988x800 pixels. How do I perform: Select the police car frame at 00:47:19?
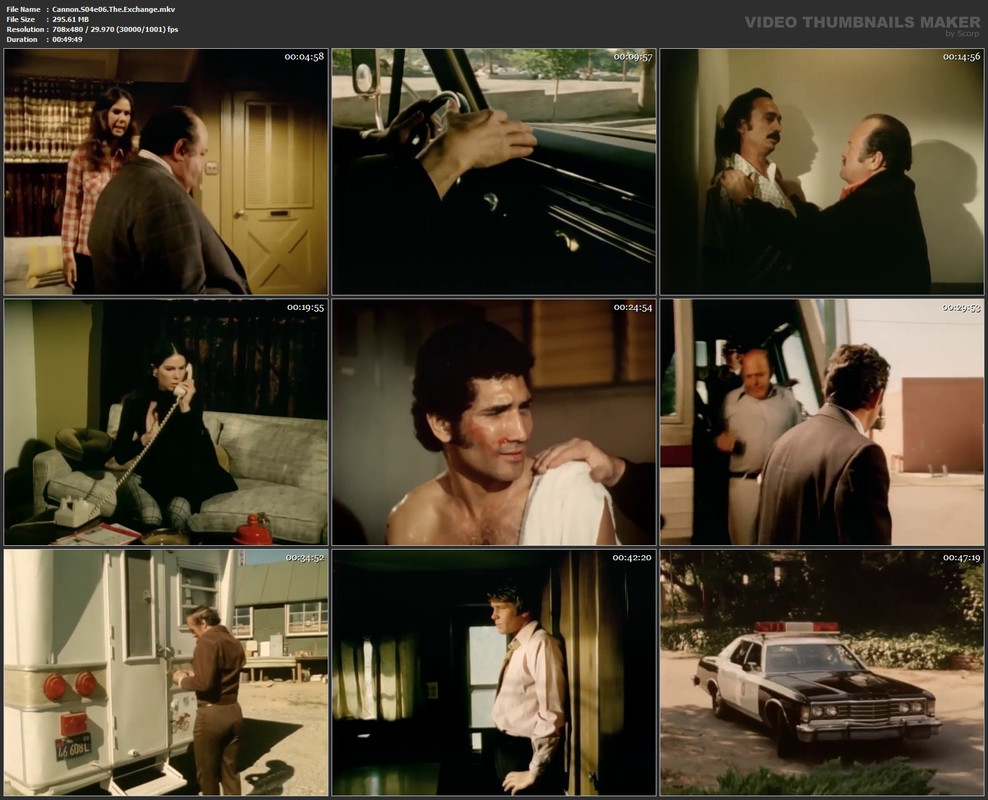[822, 672]
